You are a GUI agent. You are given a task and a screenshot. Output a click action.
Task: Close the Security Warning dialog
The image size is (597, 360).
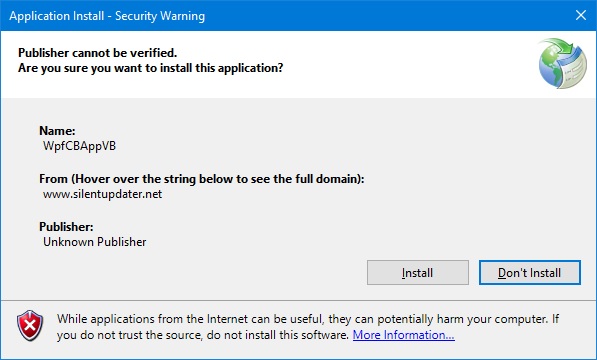click(x=581, y=15)
